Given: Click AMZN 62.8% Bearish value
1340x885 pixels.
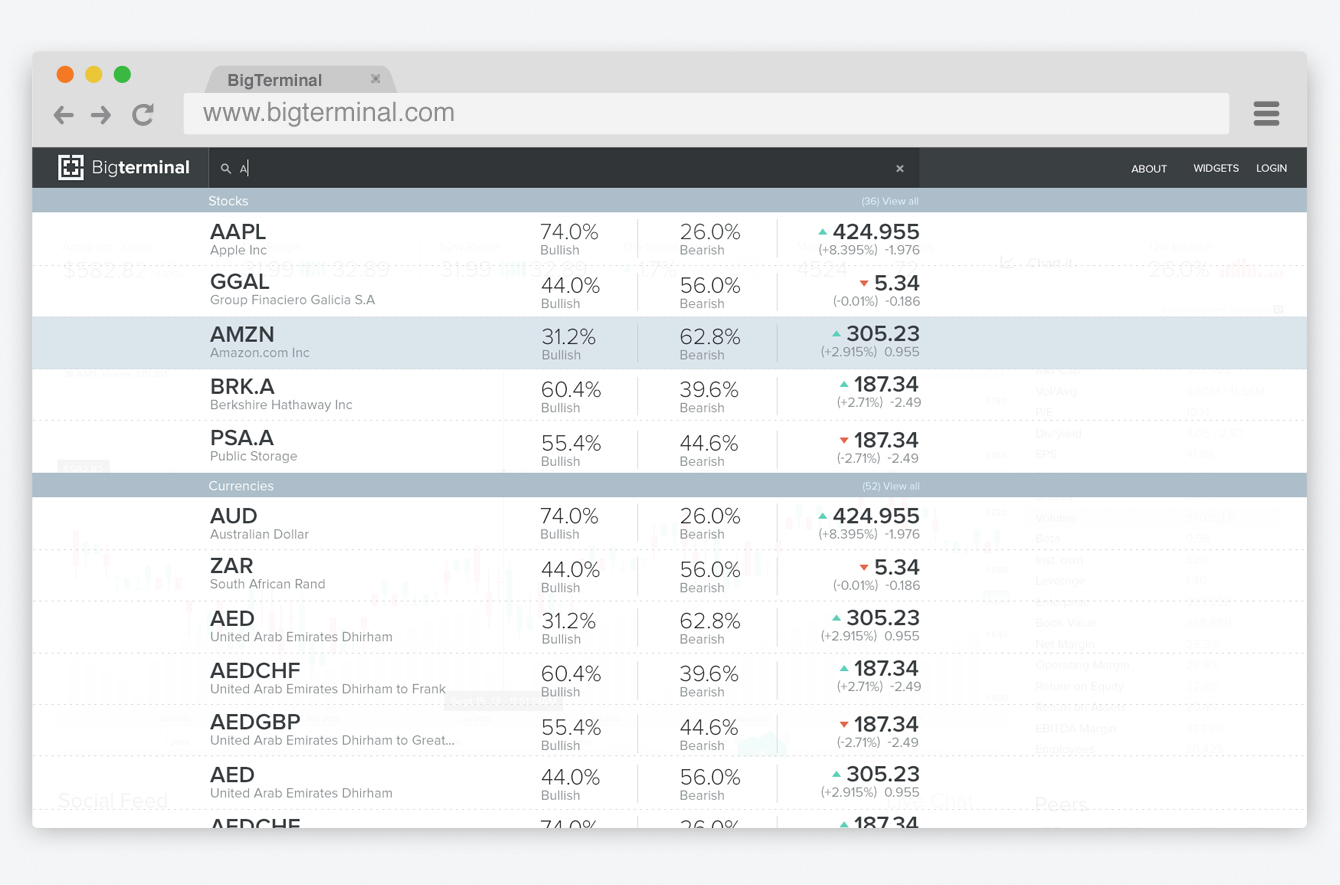Looking at the screenshot, I should click(710, 338).
